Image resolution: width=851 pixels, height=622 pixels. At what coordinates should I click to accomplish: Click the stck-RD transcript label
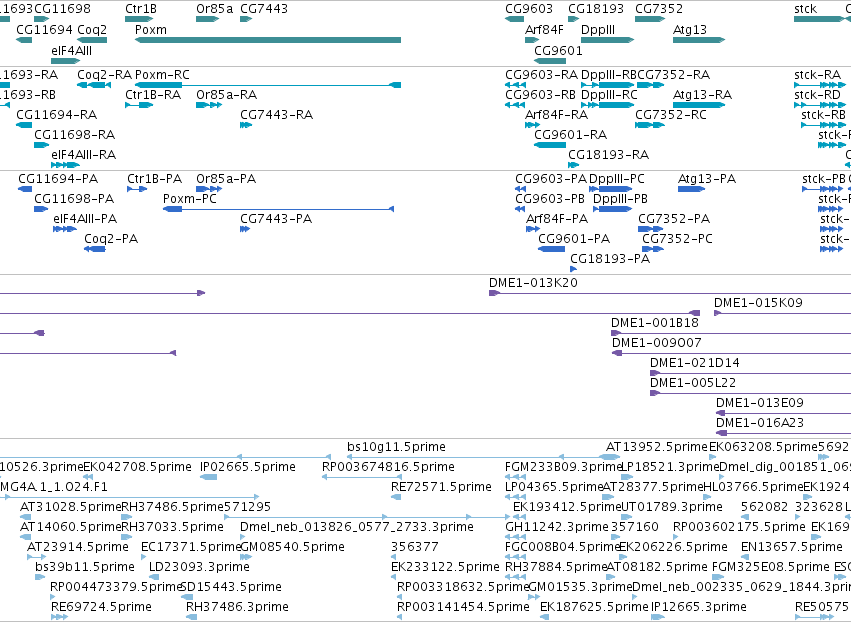[817, 94]
